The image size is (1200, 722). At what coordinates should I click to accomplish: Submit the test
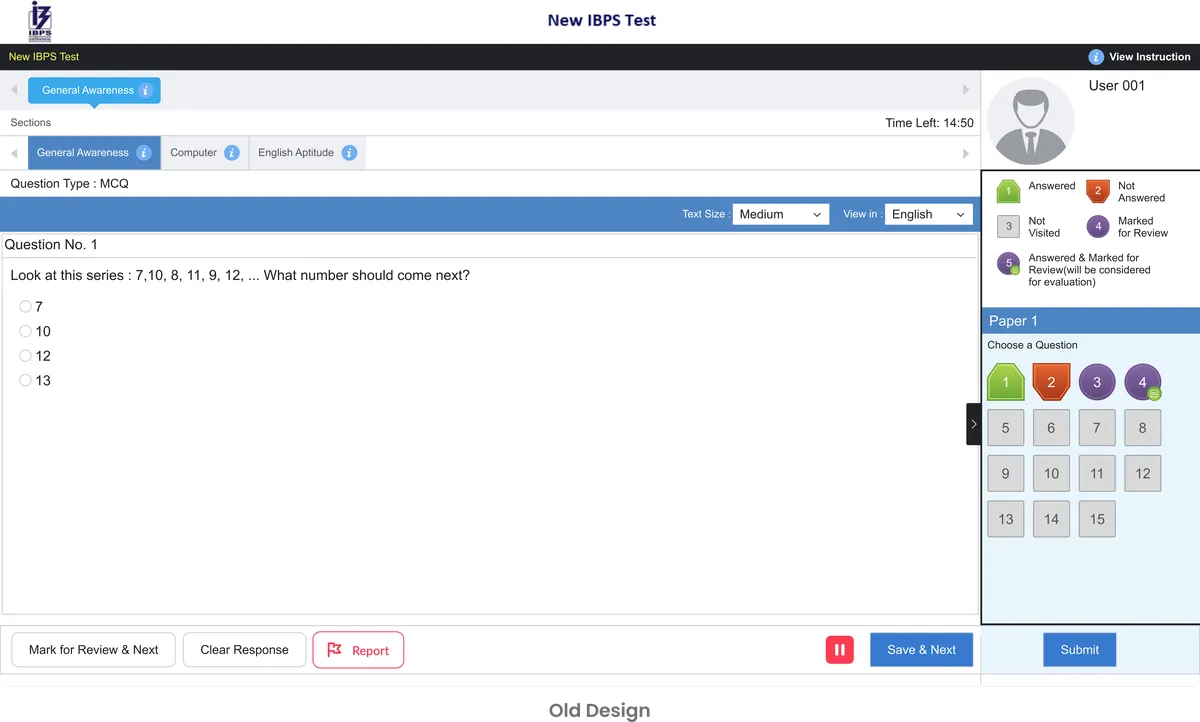pyautogui.click(x=1080, y=650)
